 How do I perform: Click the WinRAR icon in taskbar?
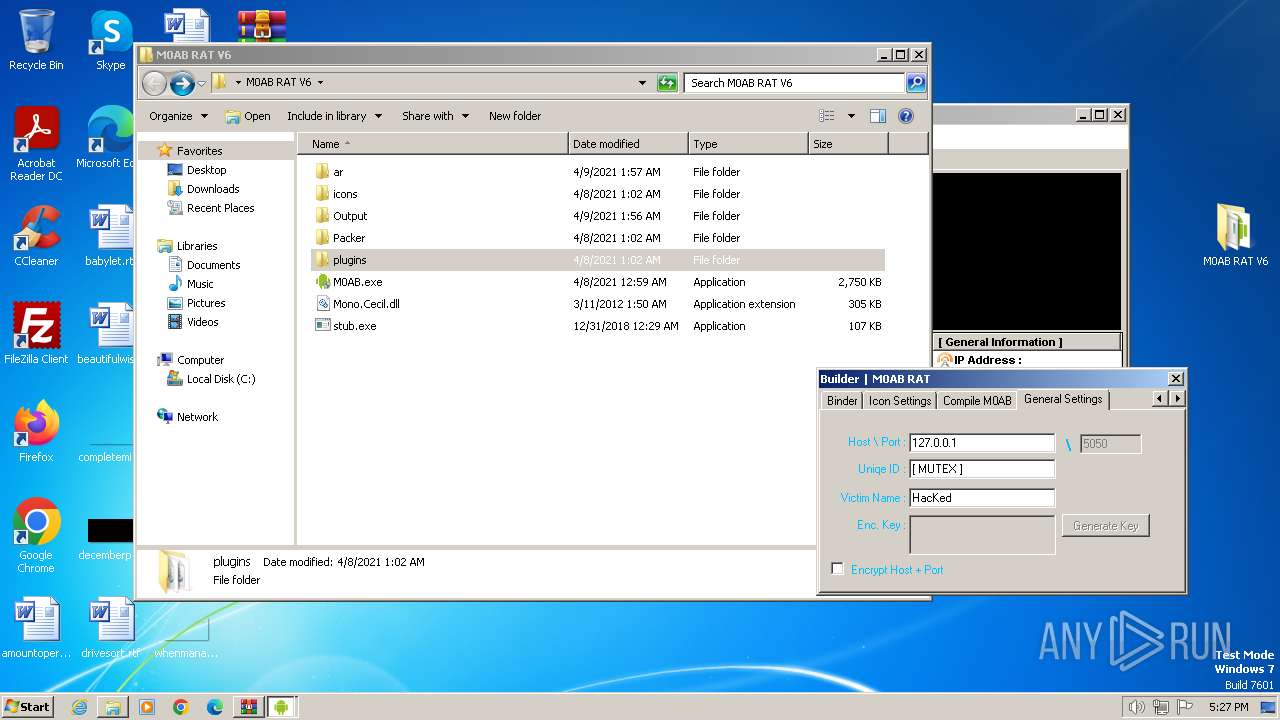click(247, 707)
